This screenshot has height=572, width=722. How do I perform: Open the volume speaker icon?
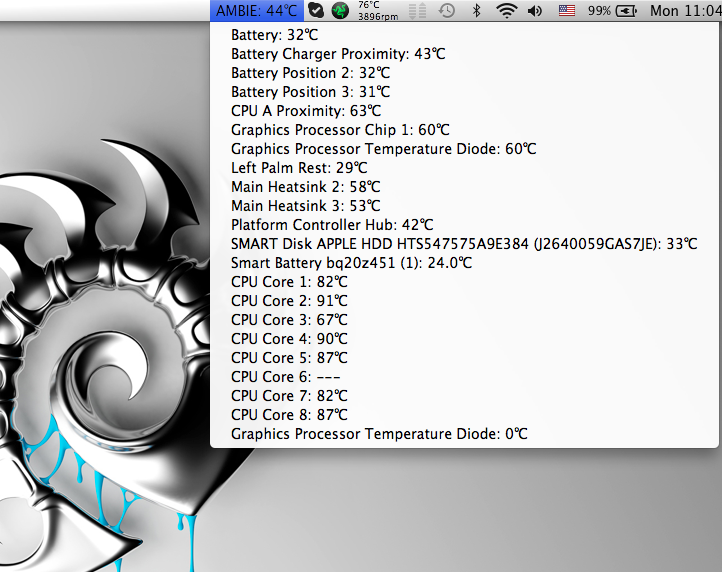(535, 11)
